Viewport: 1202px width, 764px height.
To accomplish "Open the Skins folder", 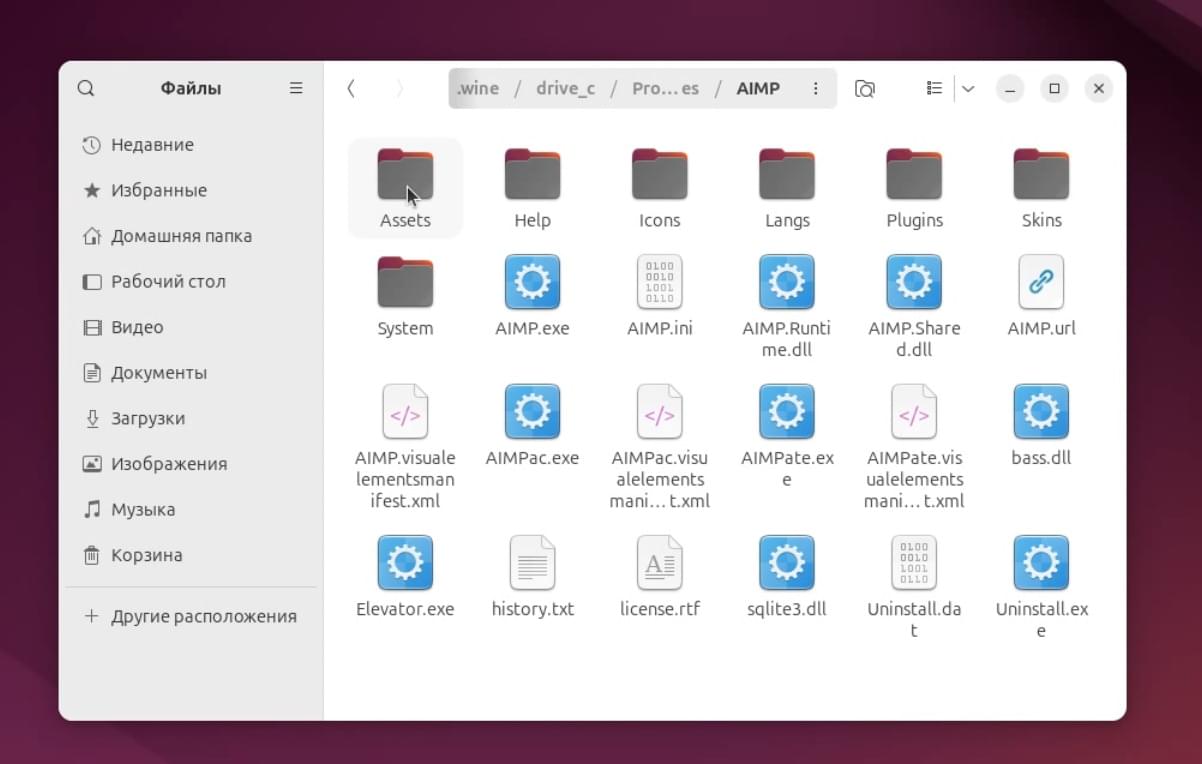I will point(1041,174).
